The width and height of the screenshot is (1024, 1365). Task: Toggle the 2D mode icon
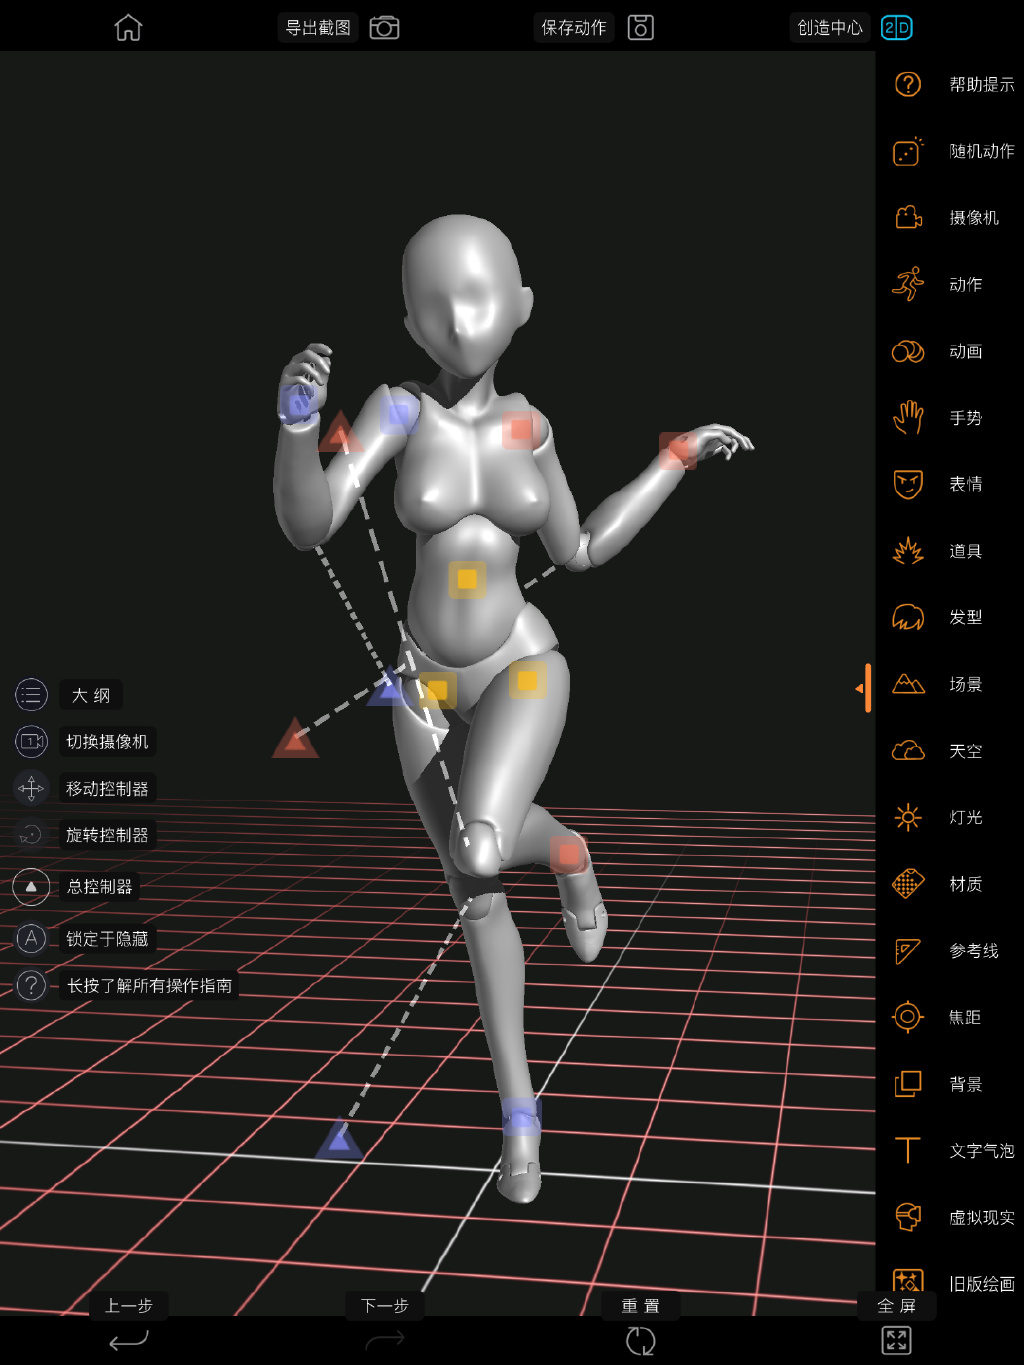(897, 27)
